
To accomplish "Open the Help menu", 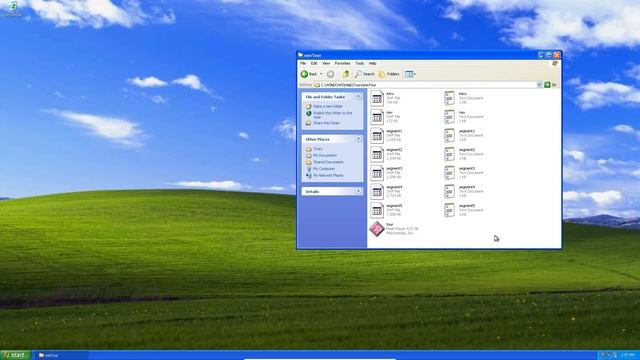I will point(372,64).
